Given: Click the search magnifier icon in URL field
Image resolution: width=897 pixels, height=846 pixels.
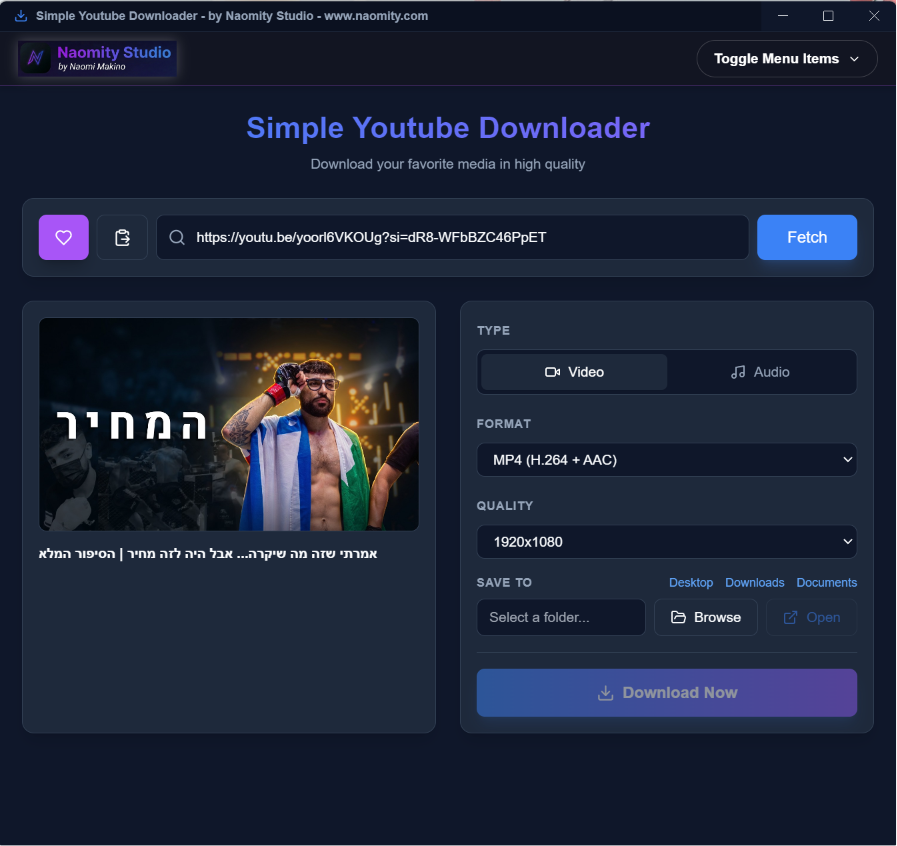Looking at the screenshot, I should coord(177,237).
